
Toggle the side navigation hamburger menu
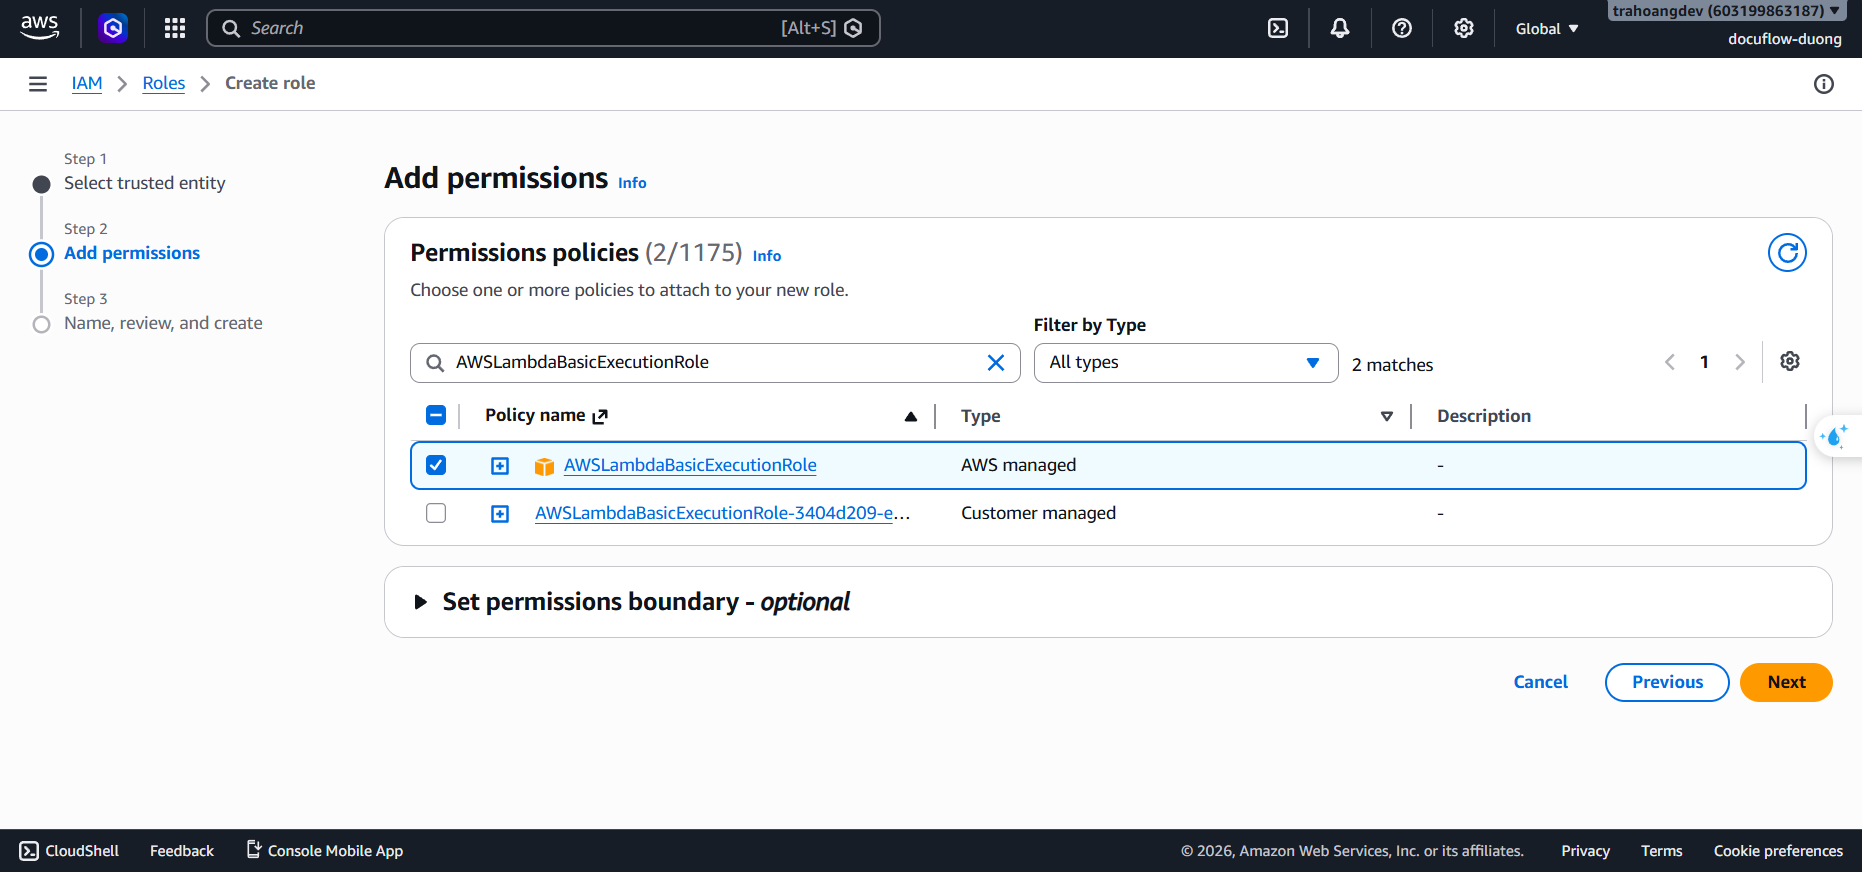coord(38,84)
